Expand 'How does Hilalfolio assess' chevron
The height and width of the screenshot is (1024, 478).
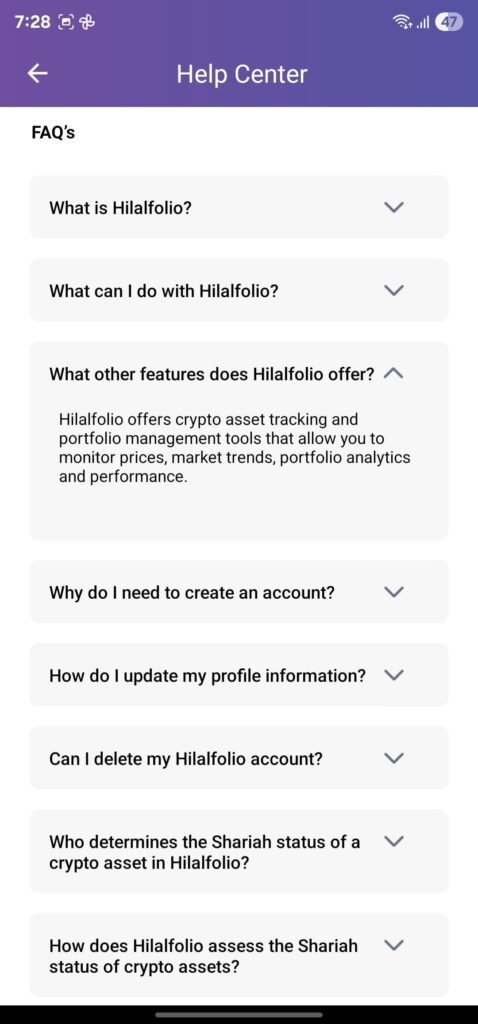tap(394, 944)
